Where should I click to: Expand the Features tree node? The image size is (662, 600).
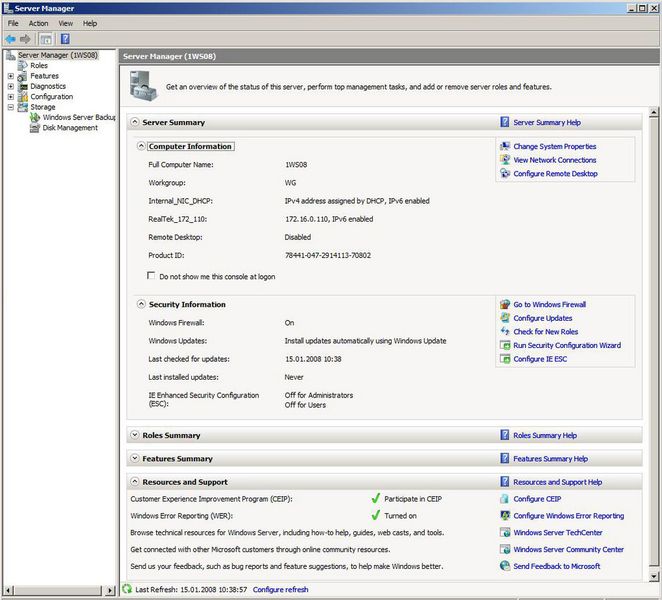(x=11, y=76)
